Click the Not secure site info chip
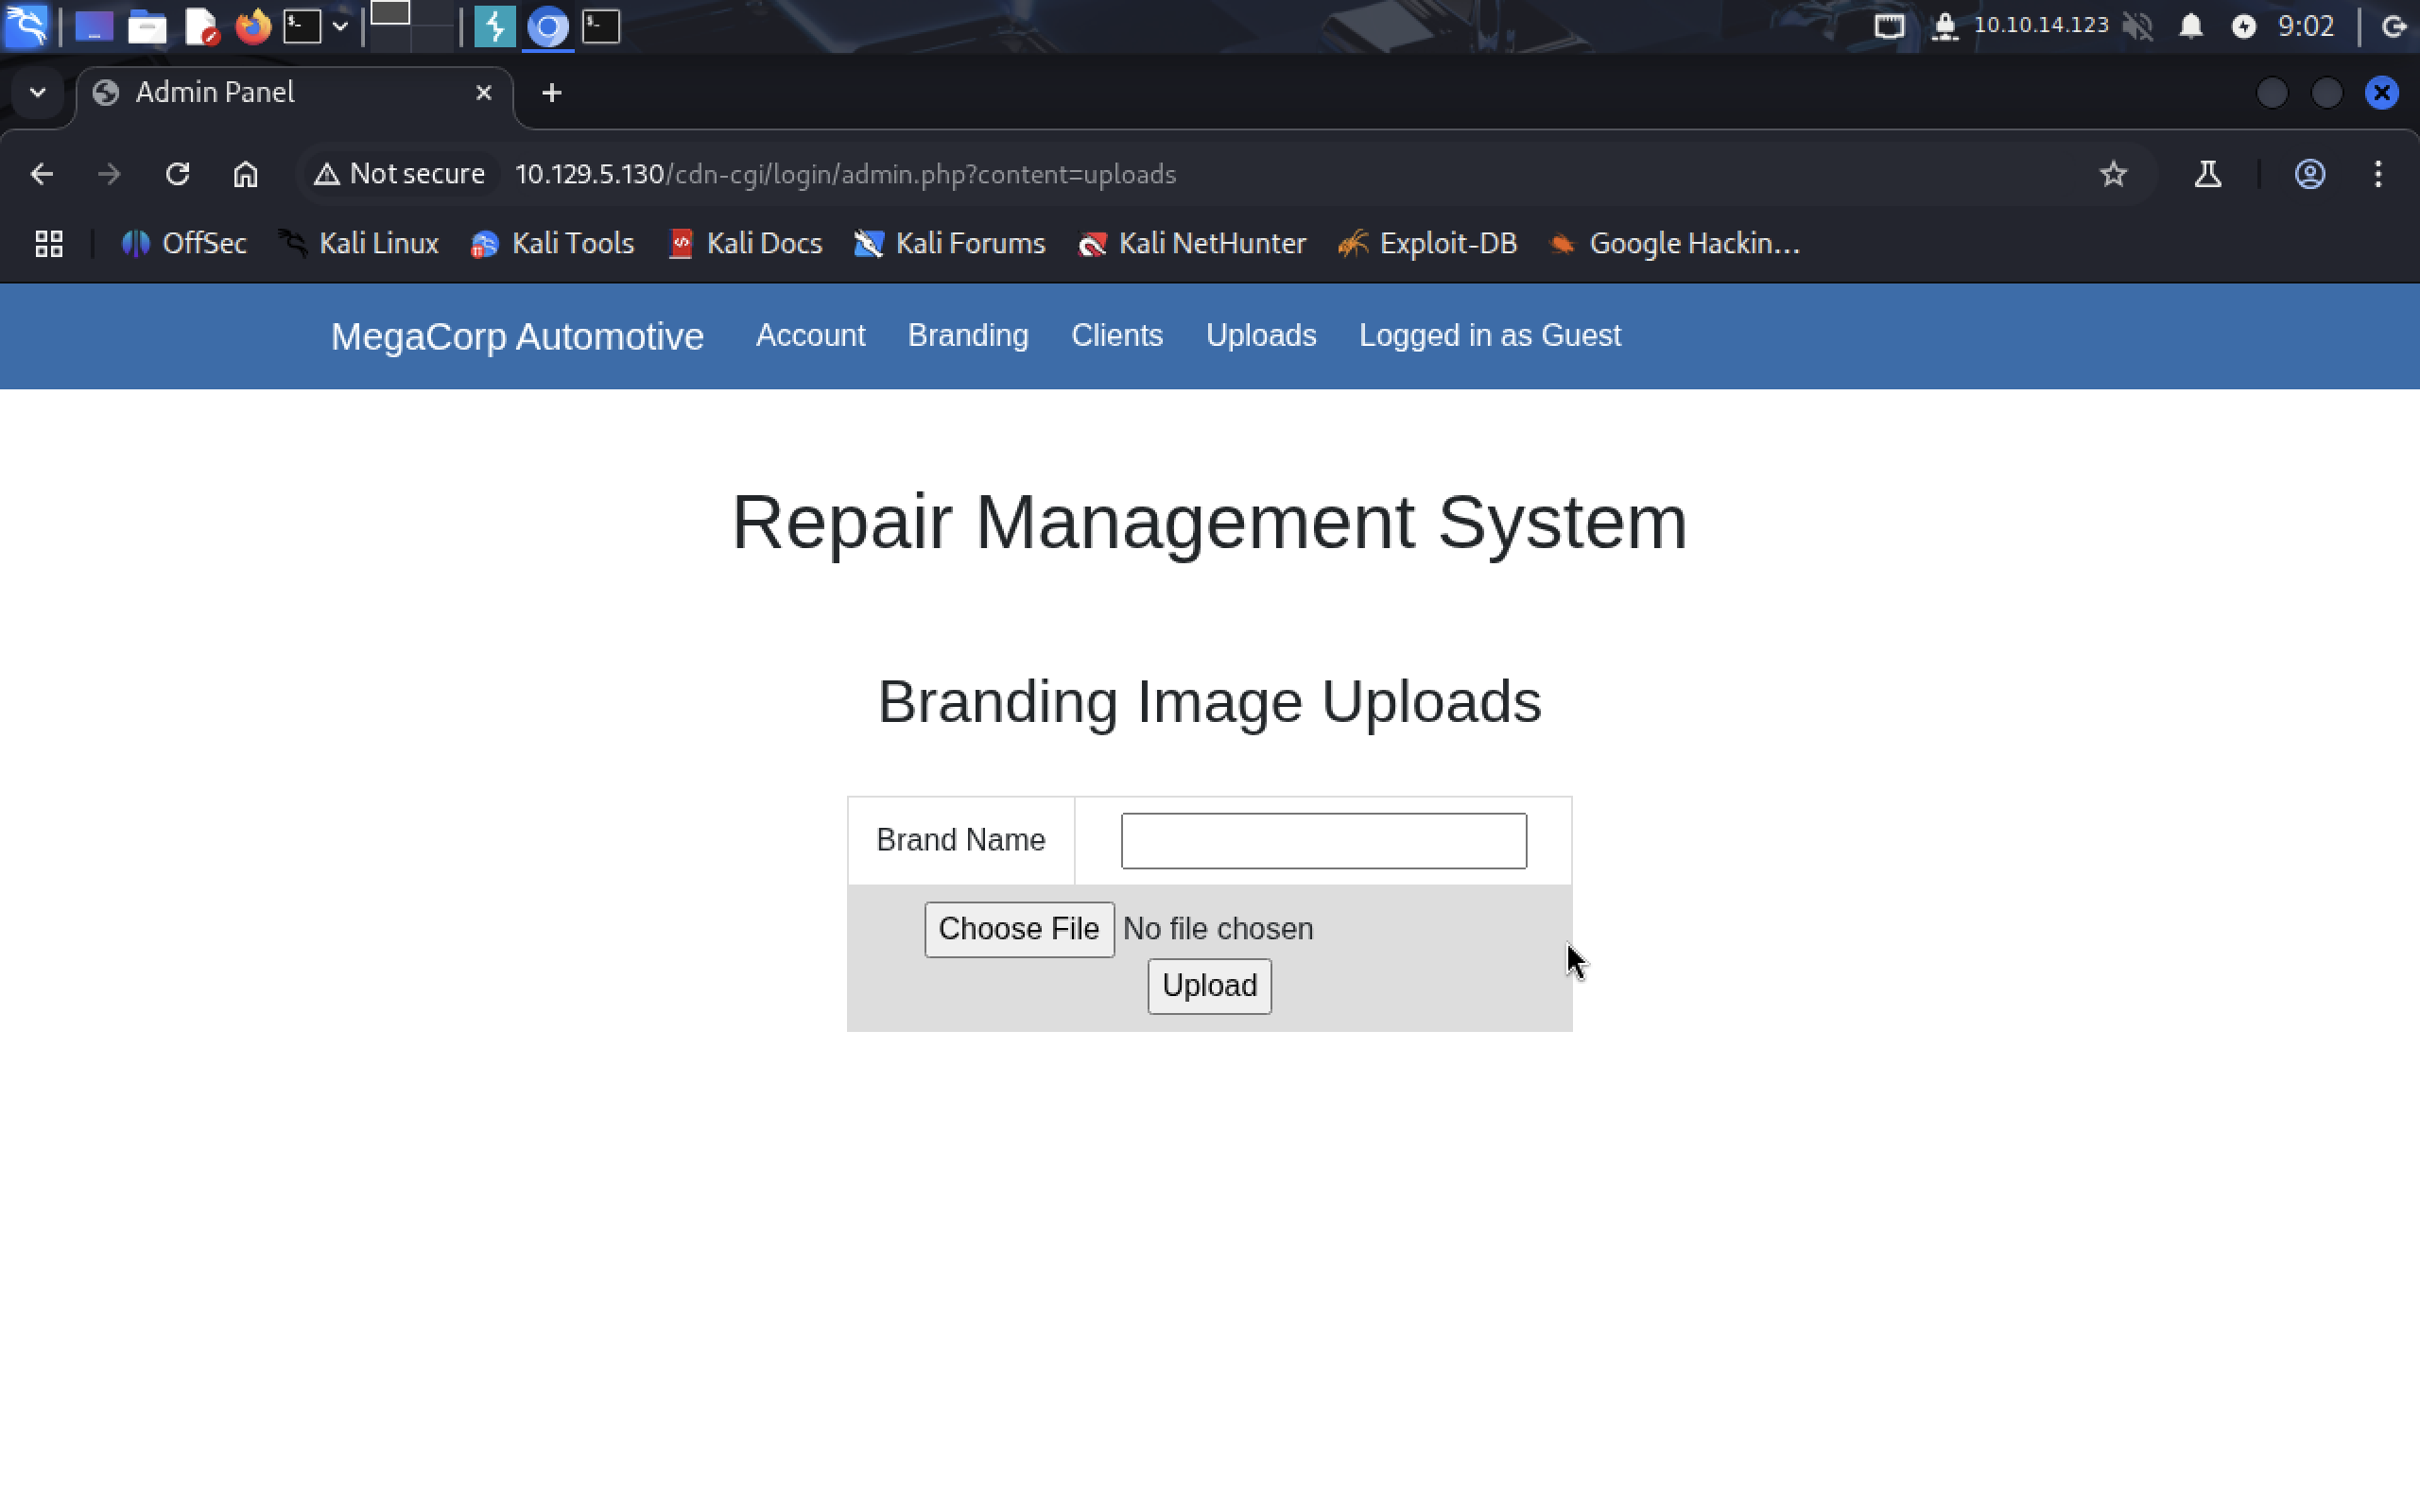The width and height of the screenshot is (2420, 1512). [x=400, y=174]
